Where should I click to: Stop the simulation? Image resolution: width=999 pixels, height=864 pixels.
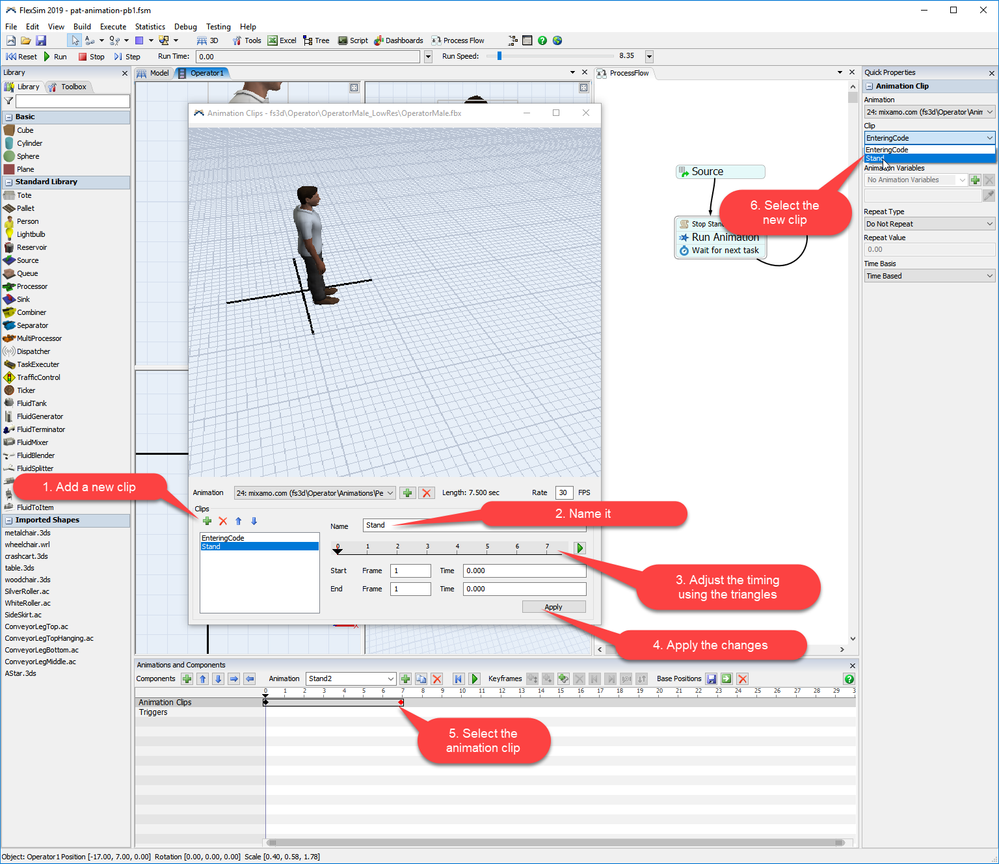click(x=91, y=57)
